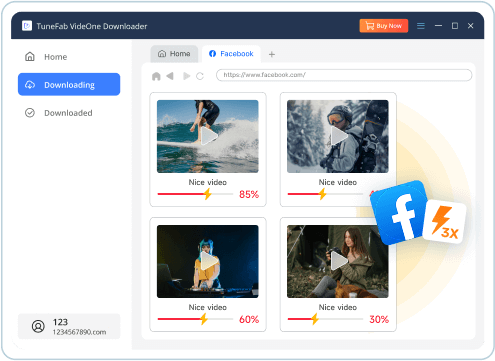
Task: Click the snowboarder video's progress bar
Action: click(325, 194)
